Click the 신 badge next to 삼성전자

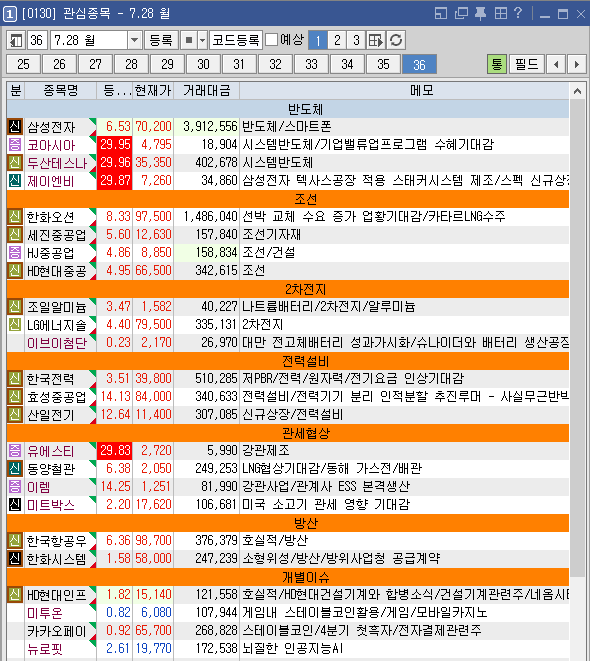15,126
